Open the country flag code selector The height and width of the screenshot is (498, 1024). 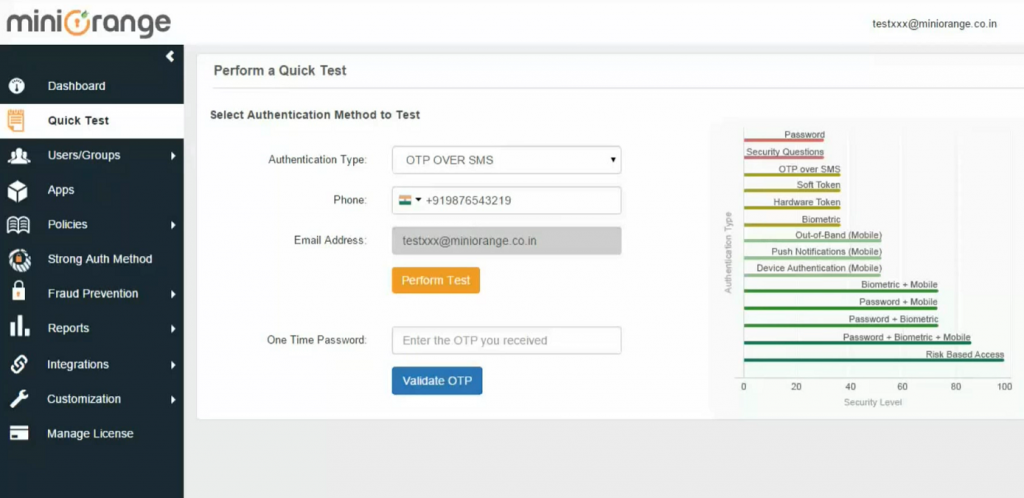[x=409, y=200]
